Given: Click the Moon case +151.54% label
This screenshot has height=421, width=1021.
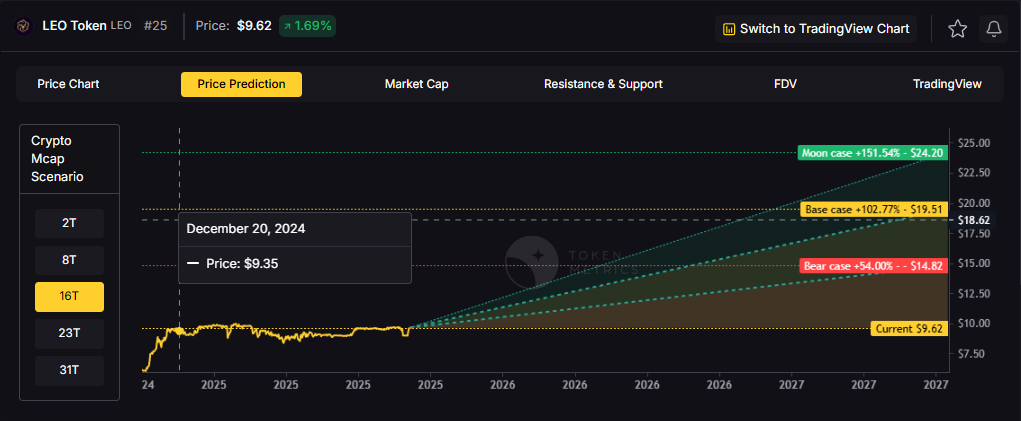Looking at the screenshot, I should [873, 153].
